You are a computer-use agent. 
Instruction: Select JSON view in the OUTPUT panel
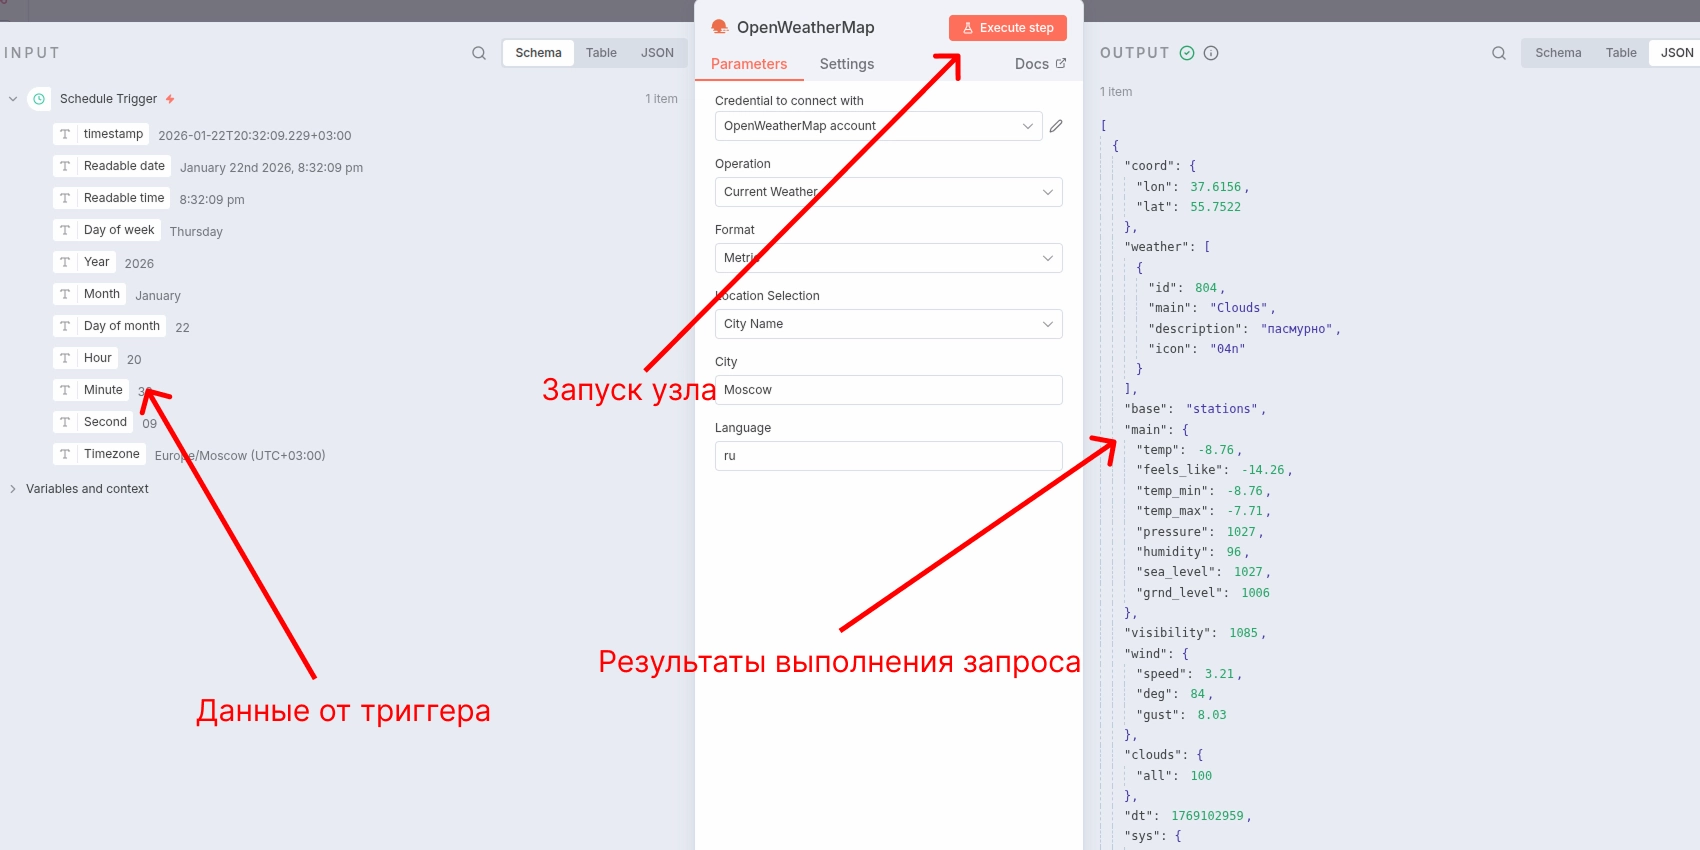tap(1677, 53)
